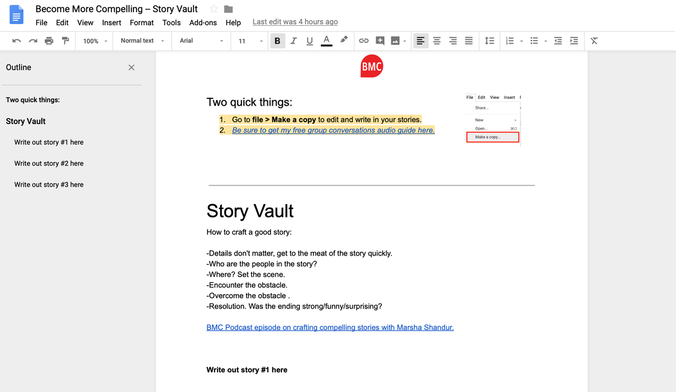Click the Story Vault heading in document

click(250, 211)
